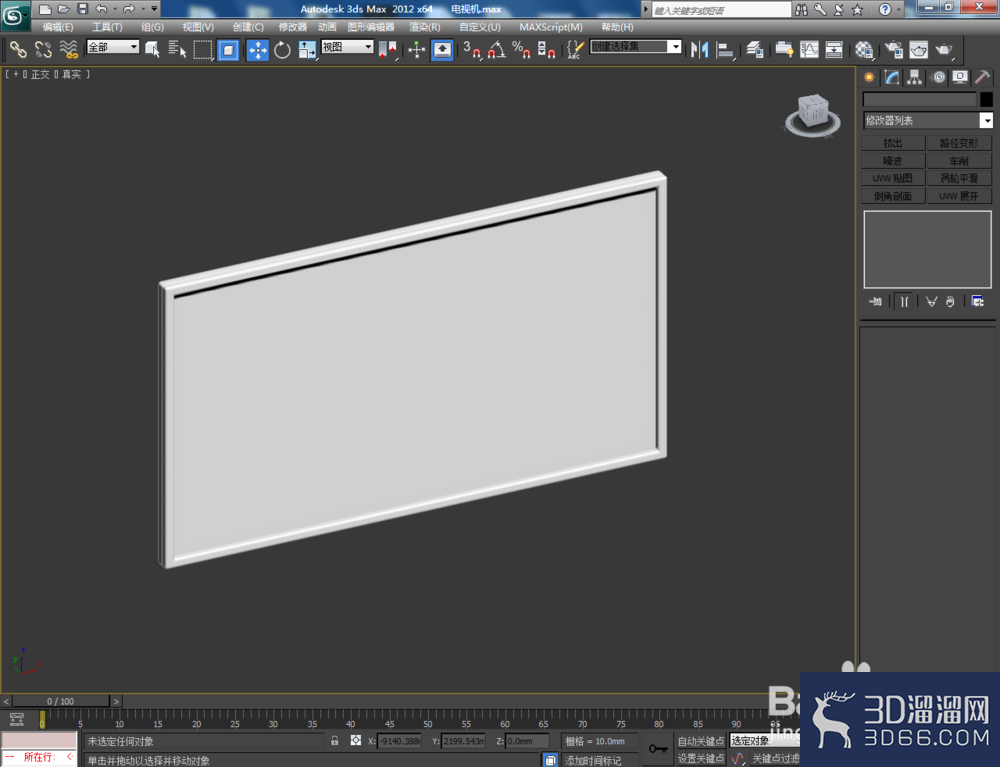Open Rendered Frame Window
Image resolution: width=1000 pixels, height=767 pixels.
pos(918,50)
